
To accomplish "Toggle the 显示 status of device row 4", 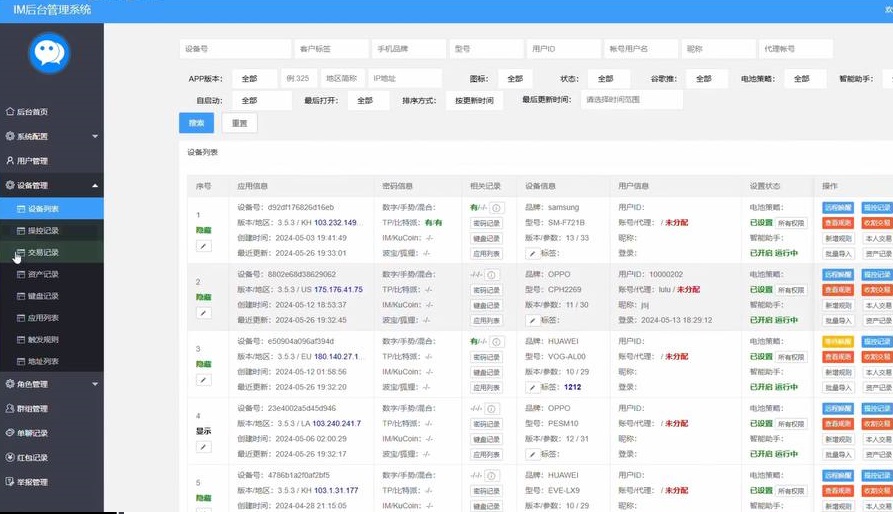I will point(203,431).
